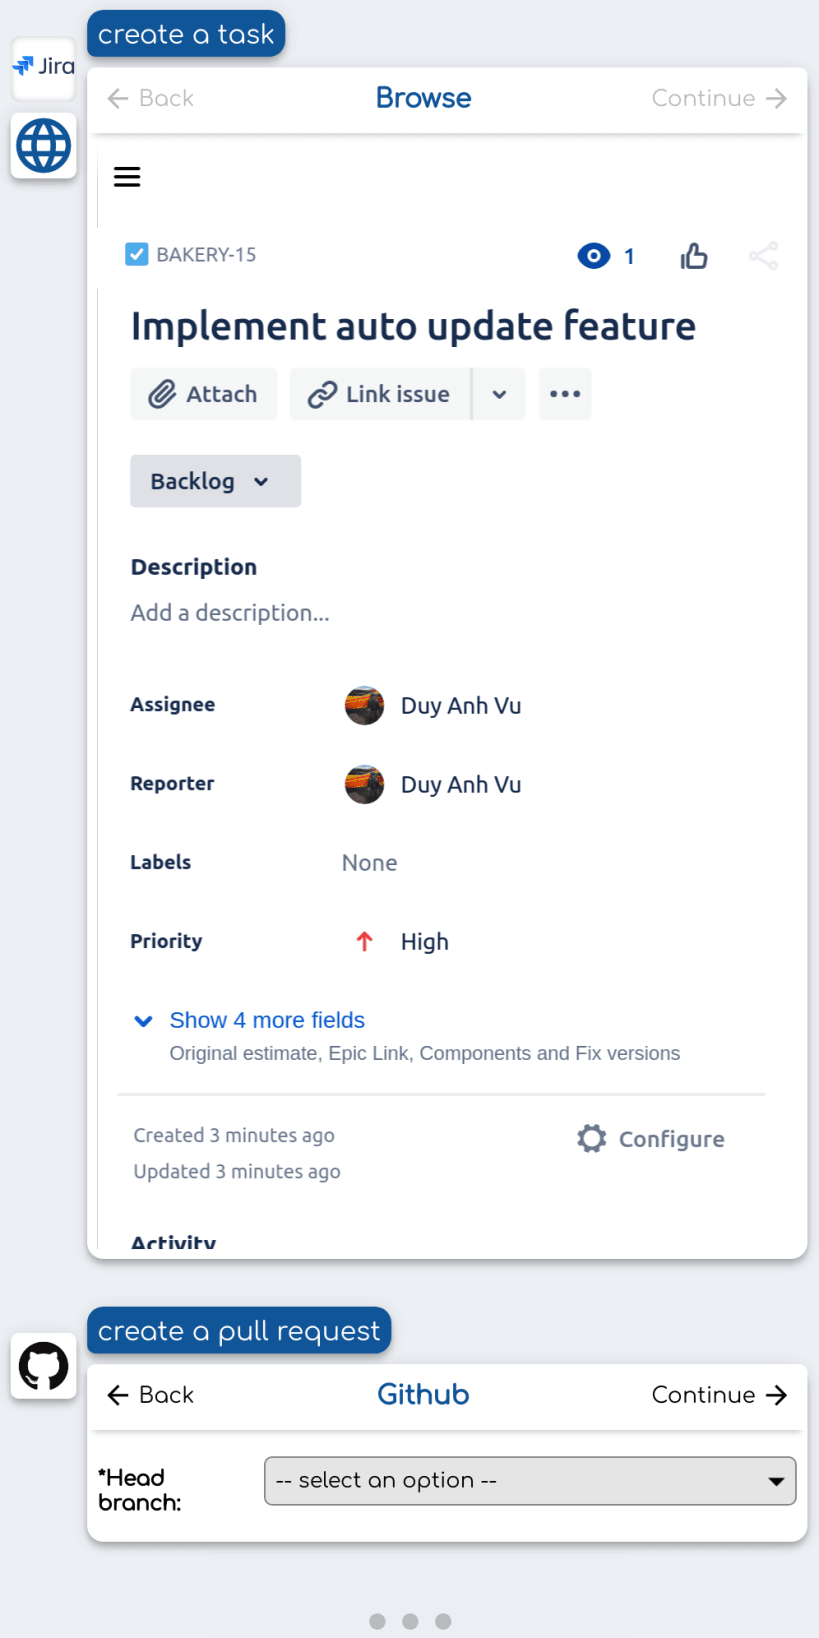
Task: Open the Backlog status dropdown
Action: point(215,481)
